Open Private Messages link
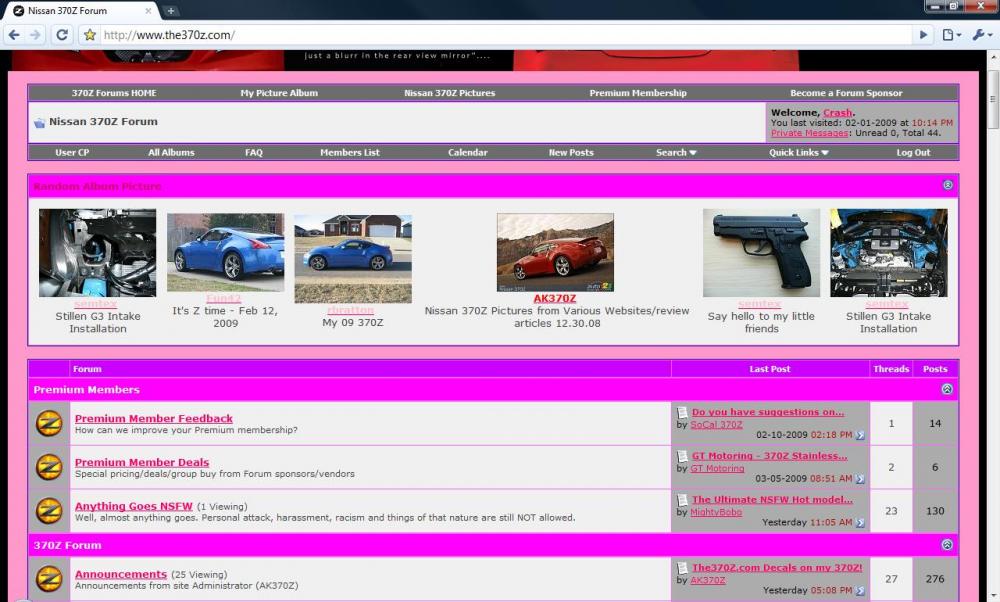Image resolution: width=1000 pixels, height=602 pixels. point(809,133)
